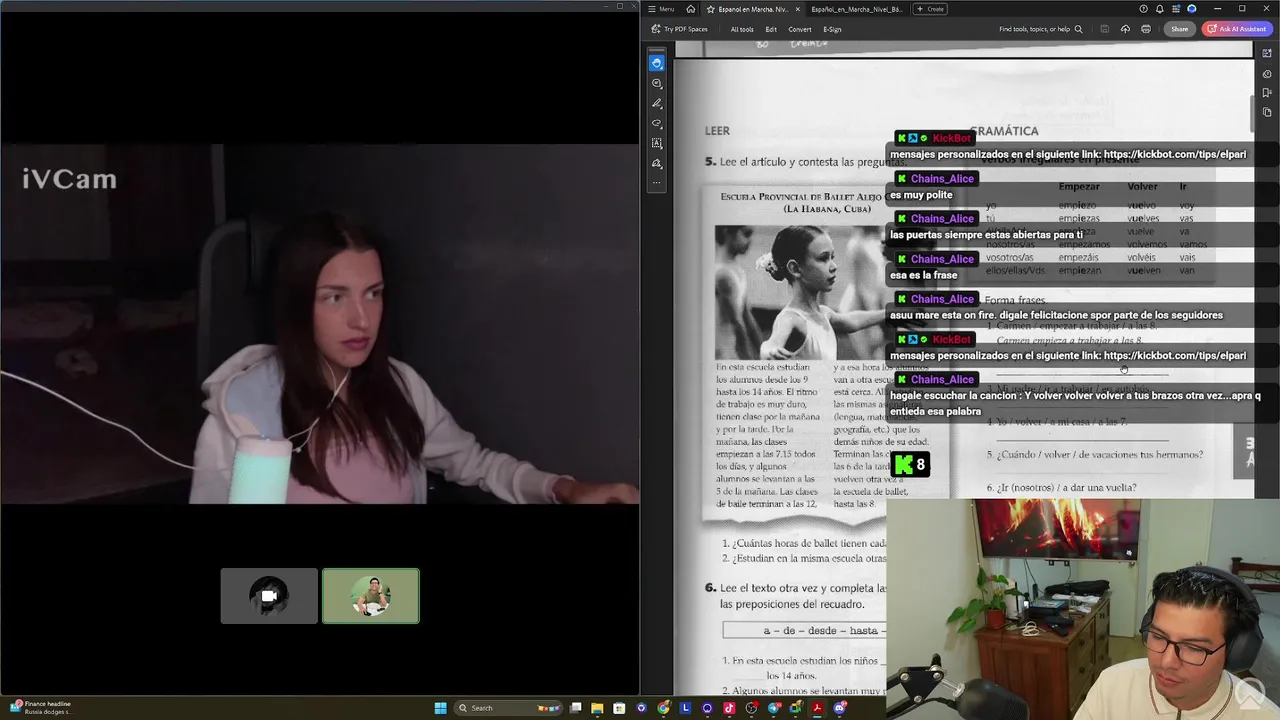Open Discord from taskbar
The image size is (1280, 720).
(x=840, y=708)
